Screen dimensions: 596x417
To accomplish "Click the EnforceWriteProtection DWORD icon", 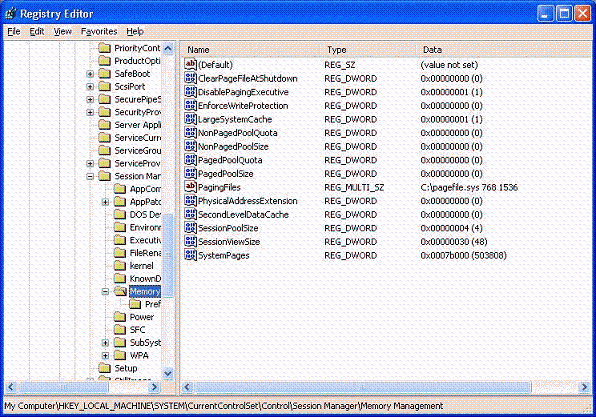I will coord(190,105).
